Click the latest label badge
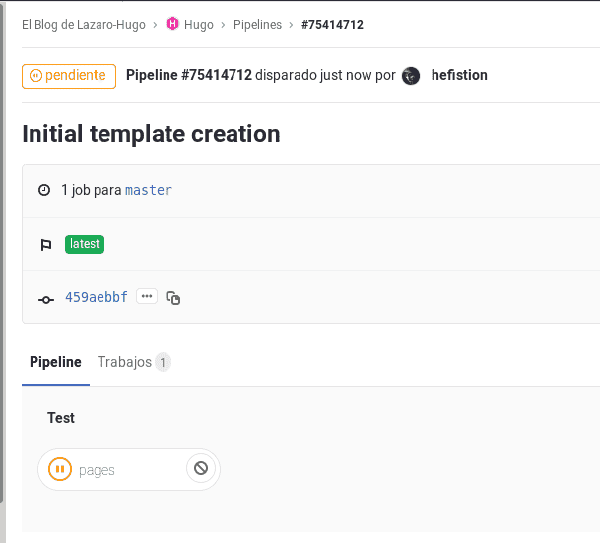This screenshot has height=543, width=600. 85,244
